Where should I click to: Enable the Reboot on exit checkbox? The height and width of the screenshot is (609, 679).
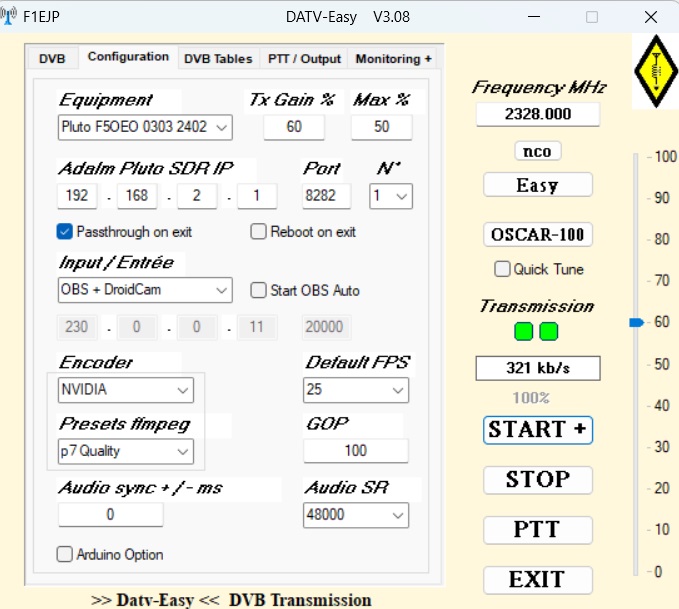coord(258,232)
